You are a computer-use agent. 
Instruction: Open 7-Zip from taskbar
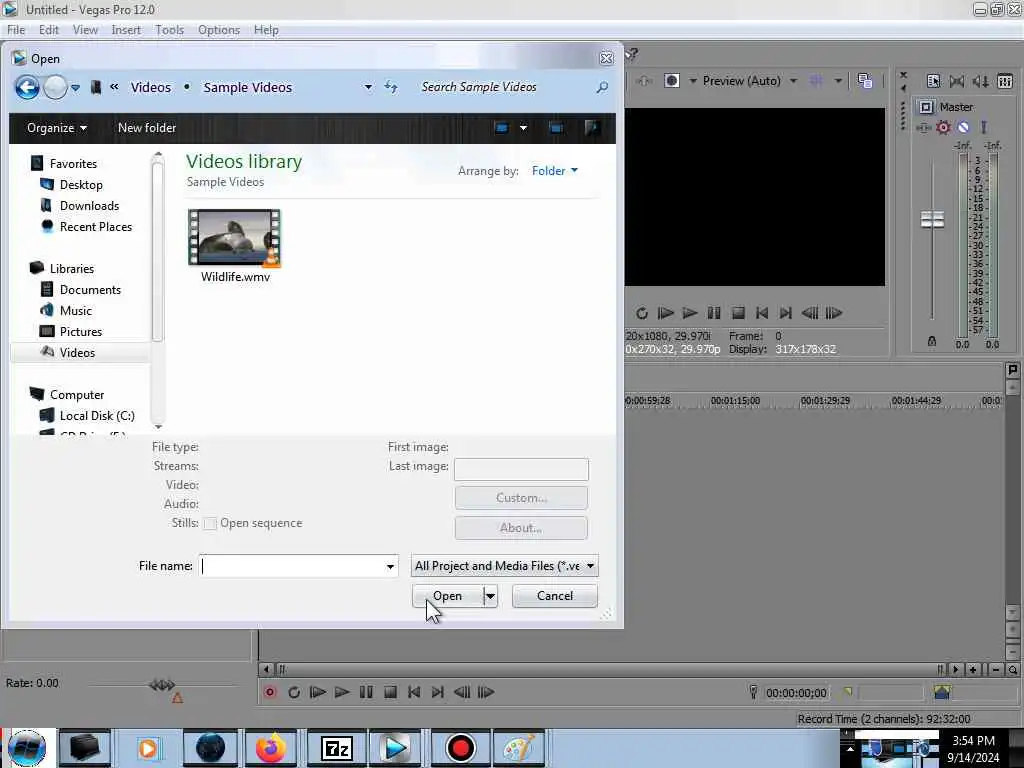click(x=337, y=748)
